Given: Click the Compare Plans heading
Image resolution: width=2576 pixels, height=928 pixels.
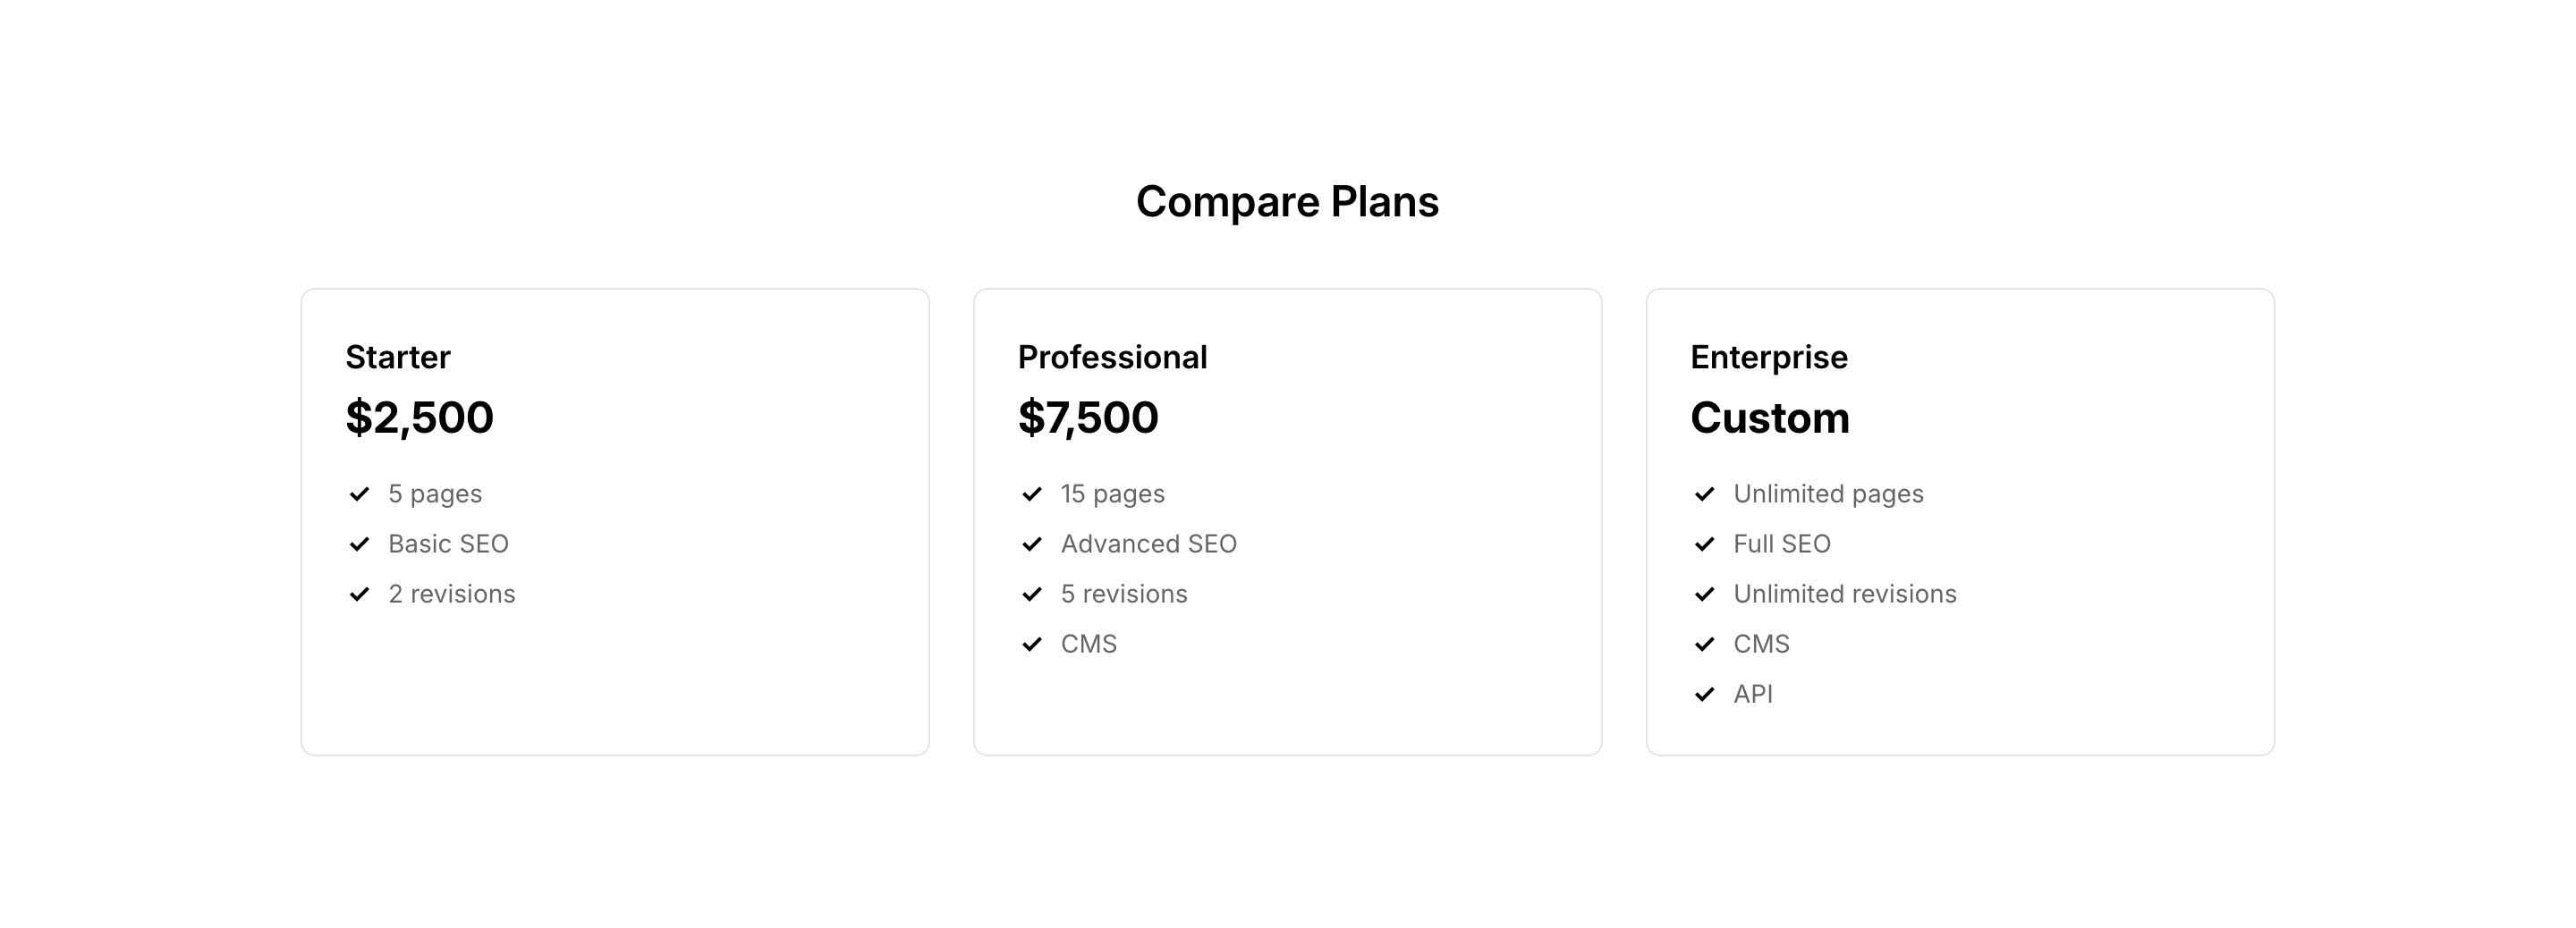Looking at the screenshot, I should (x=1287, y=202).
